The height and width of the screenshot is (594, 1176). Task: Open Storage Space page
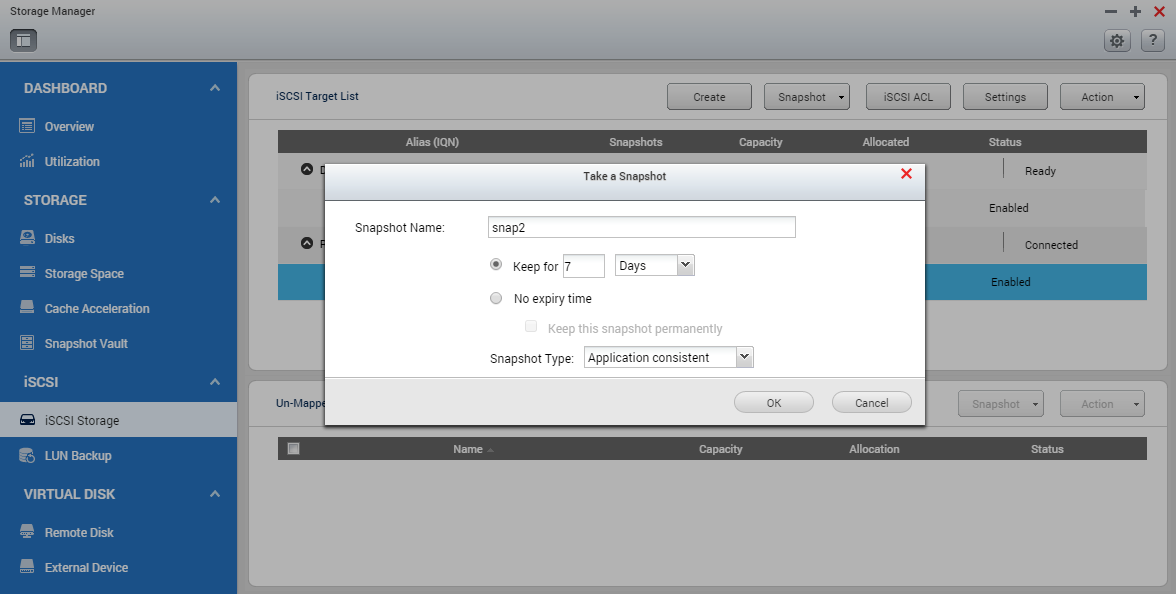pyautogui.click(x=84, y=274)
